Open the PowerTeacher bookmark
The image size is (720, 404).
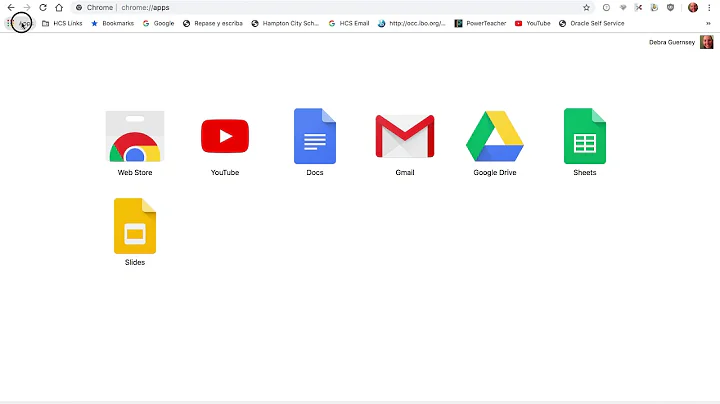[x=480, y=23]
